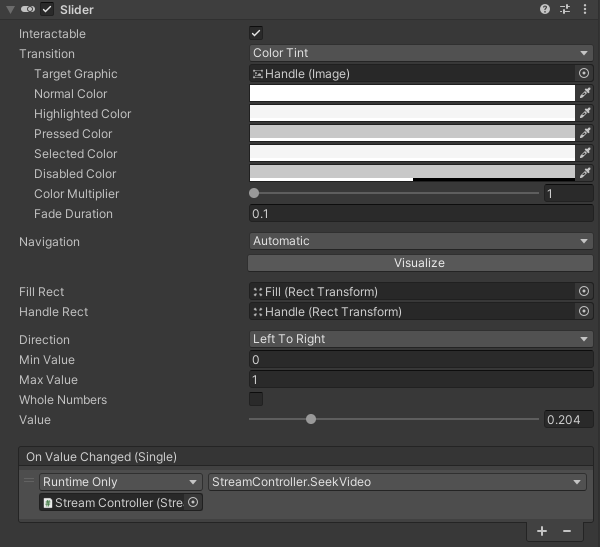Click the Fade Duration field showing 0.1

coord(421,213)
